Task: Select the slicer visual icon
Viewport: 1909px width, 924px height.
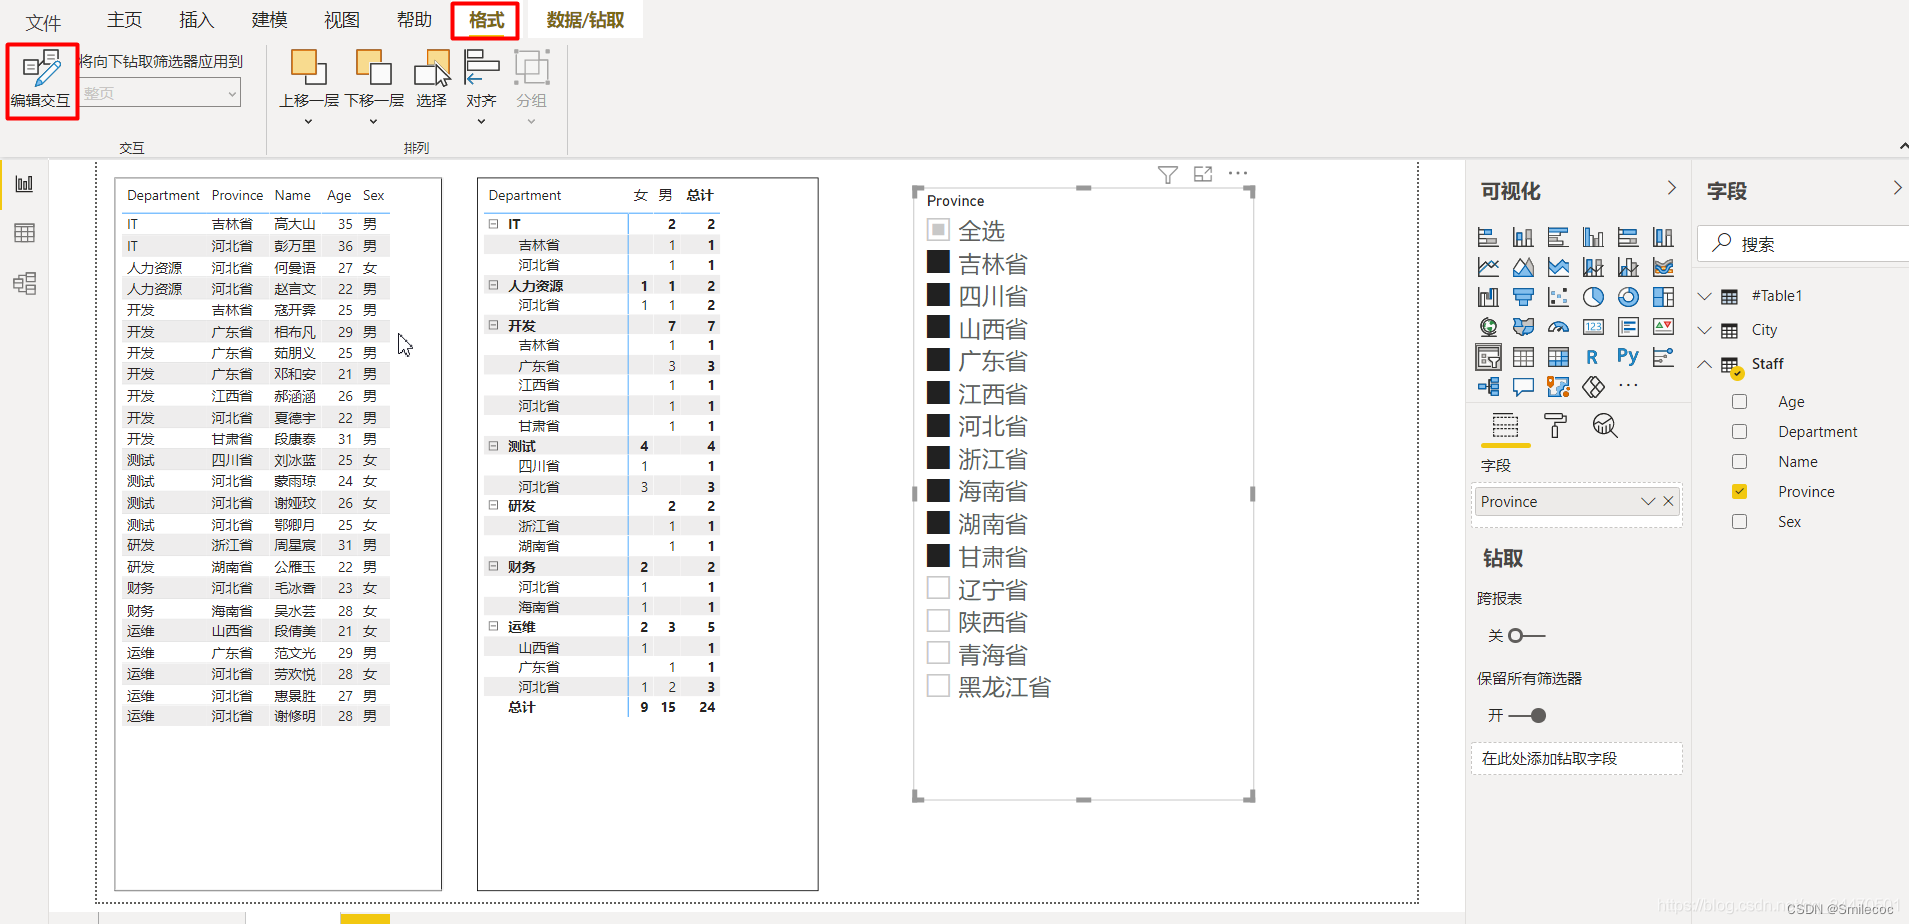Action: [x=1488, y=357]
